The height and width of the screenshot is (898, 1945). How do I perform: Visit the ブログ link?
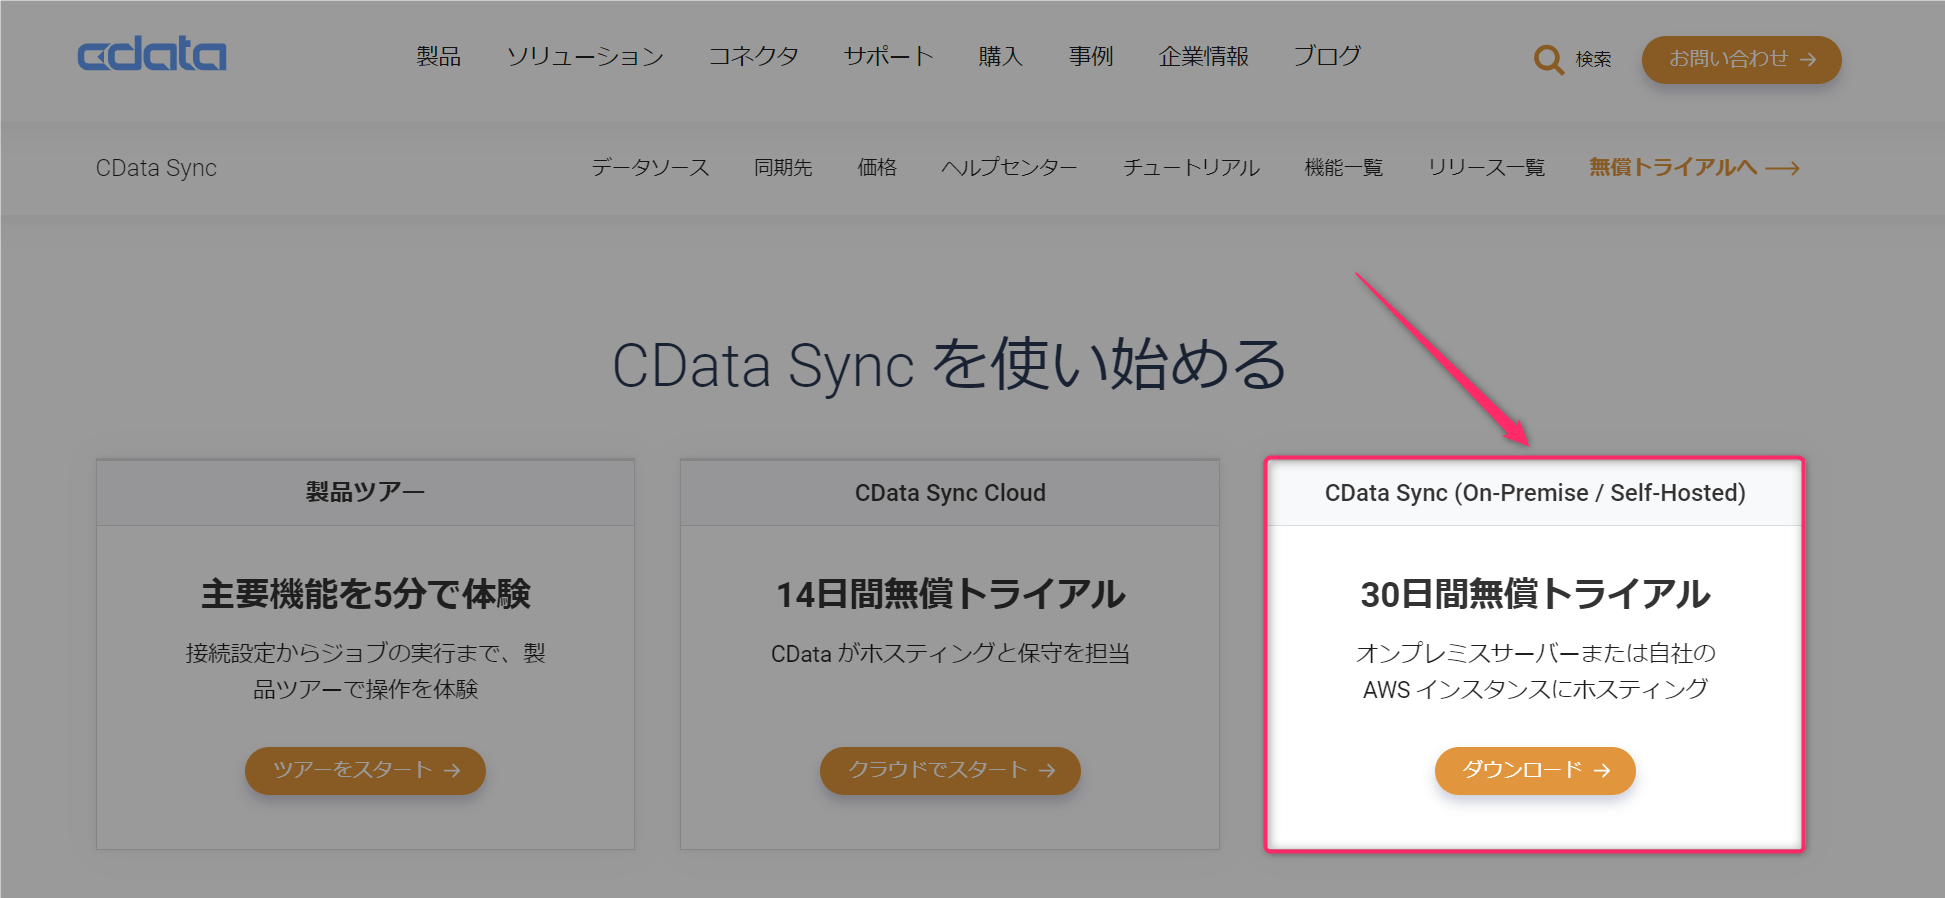click(x=1327, y=57)
